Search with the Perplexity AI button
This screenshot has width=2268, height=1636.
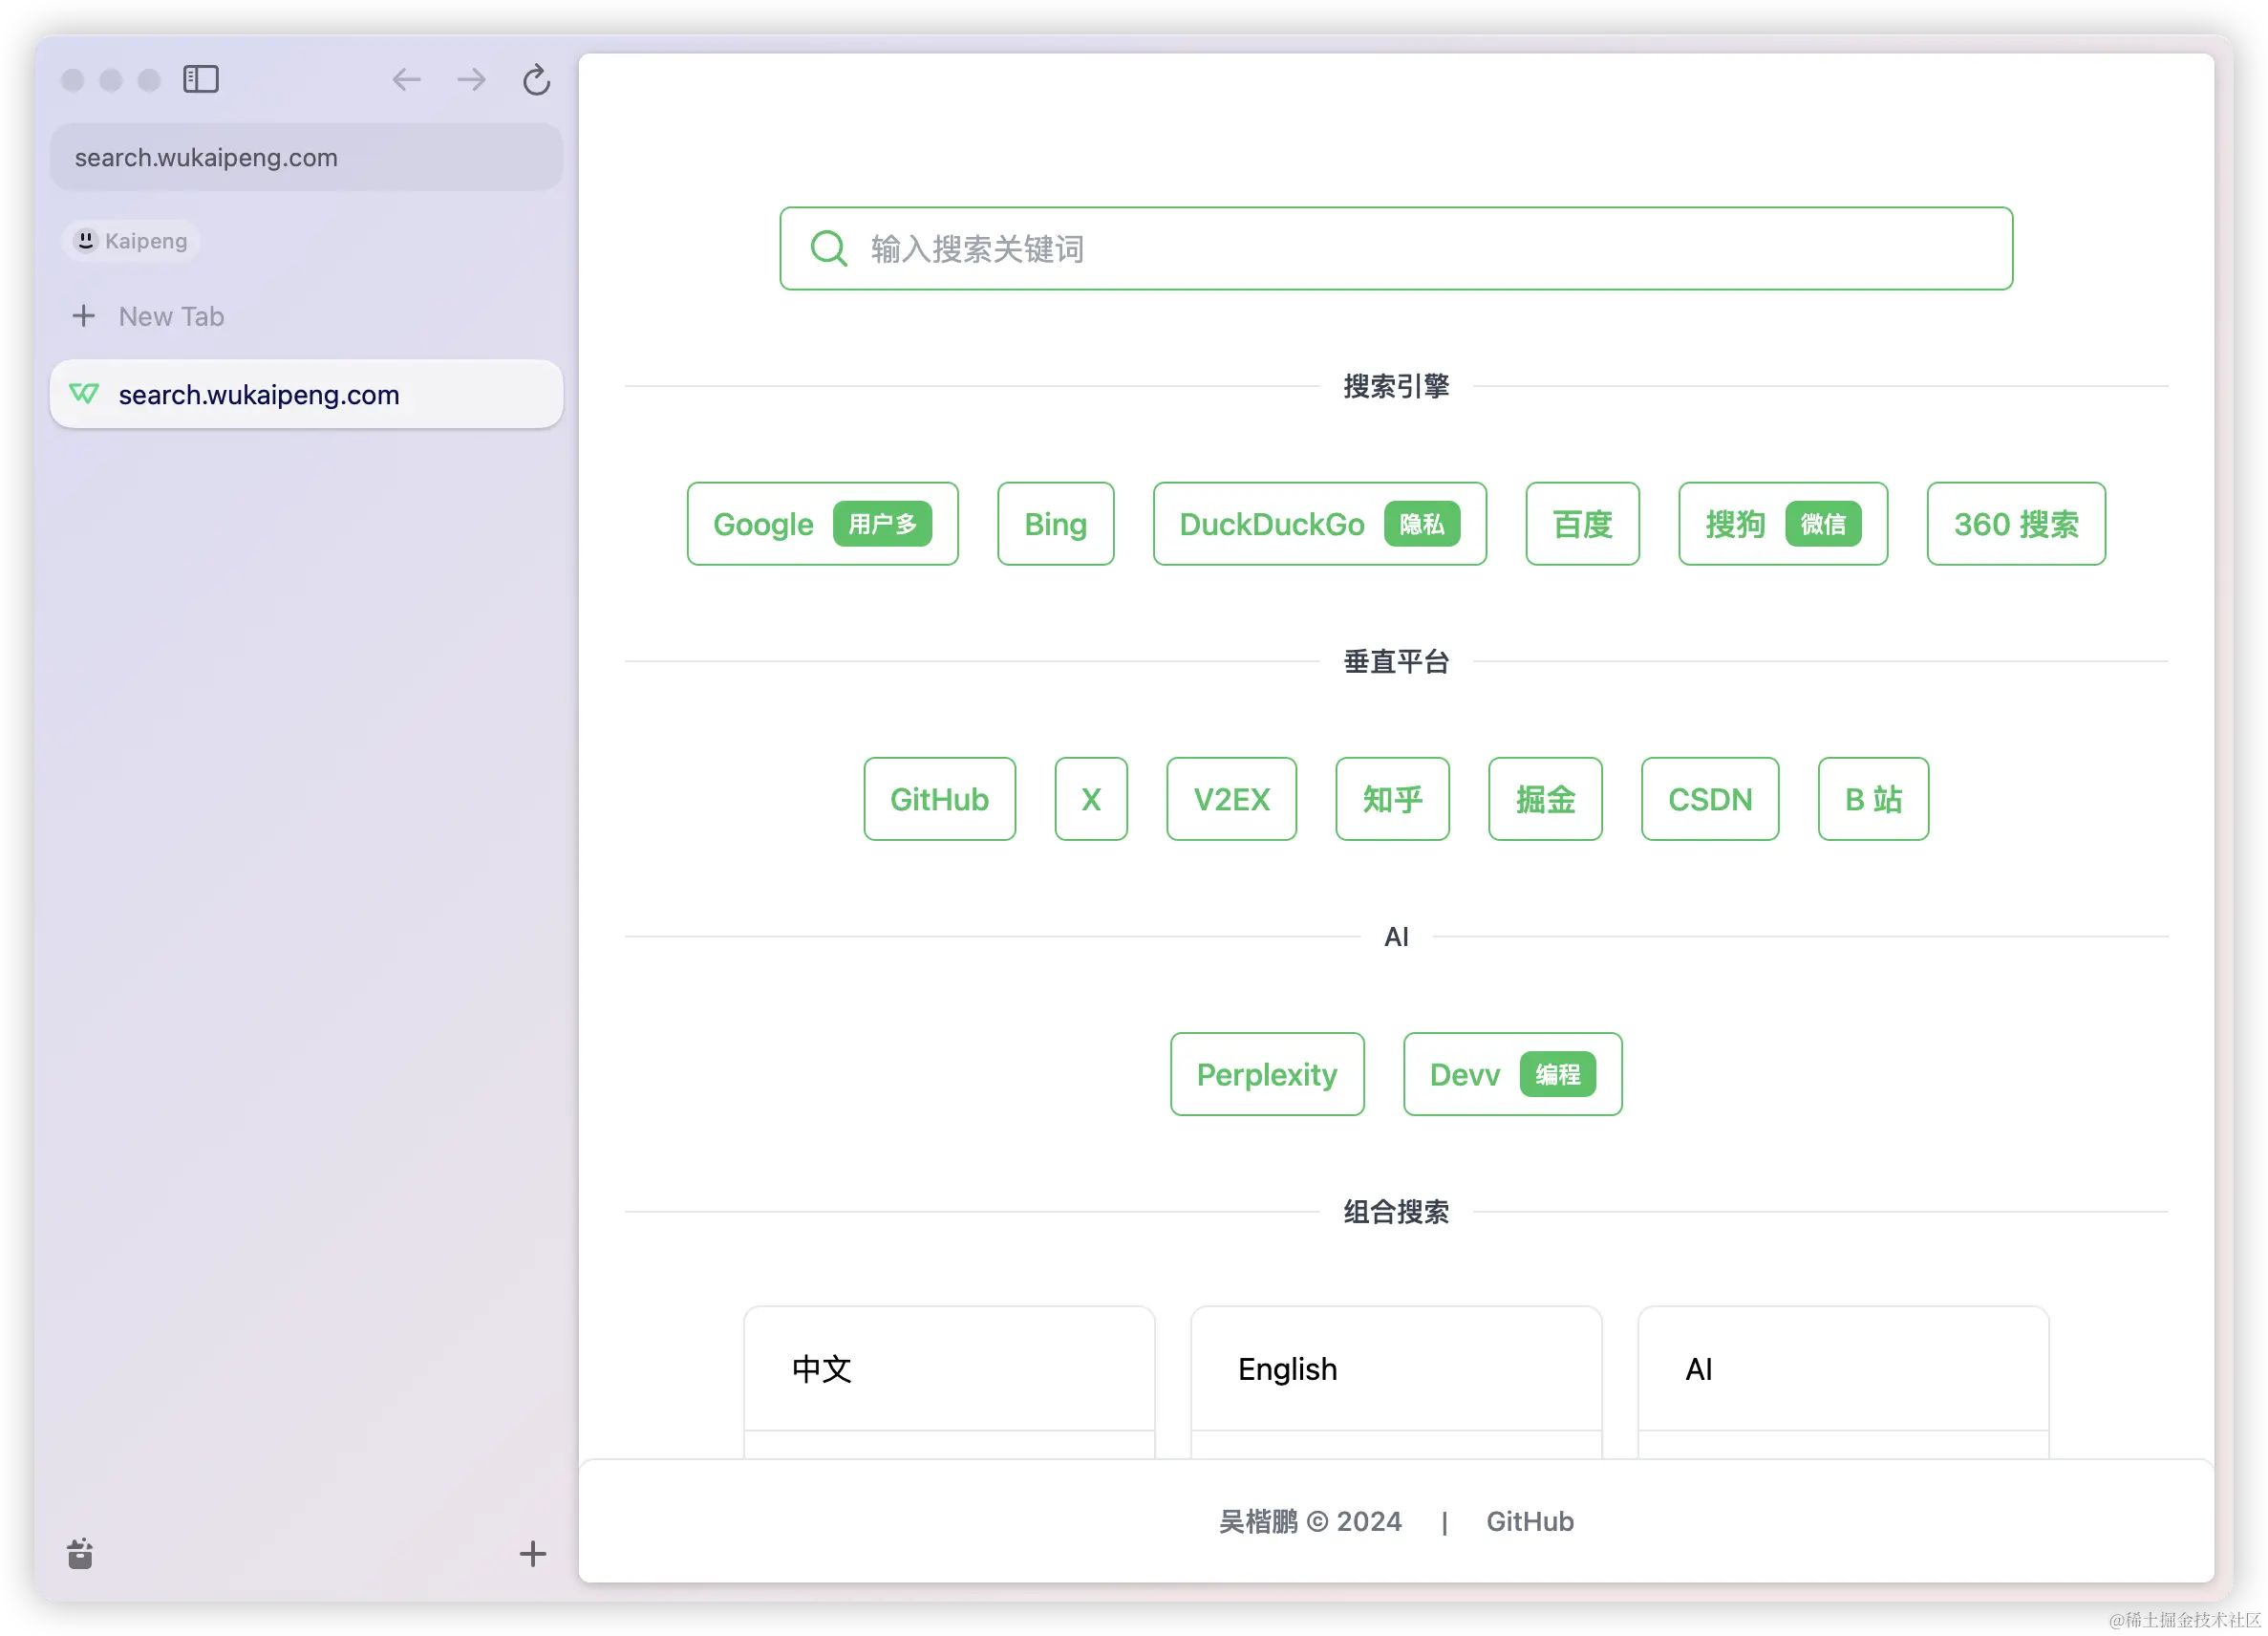(1267, 1074)
